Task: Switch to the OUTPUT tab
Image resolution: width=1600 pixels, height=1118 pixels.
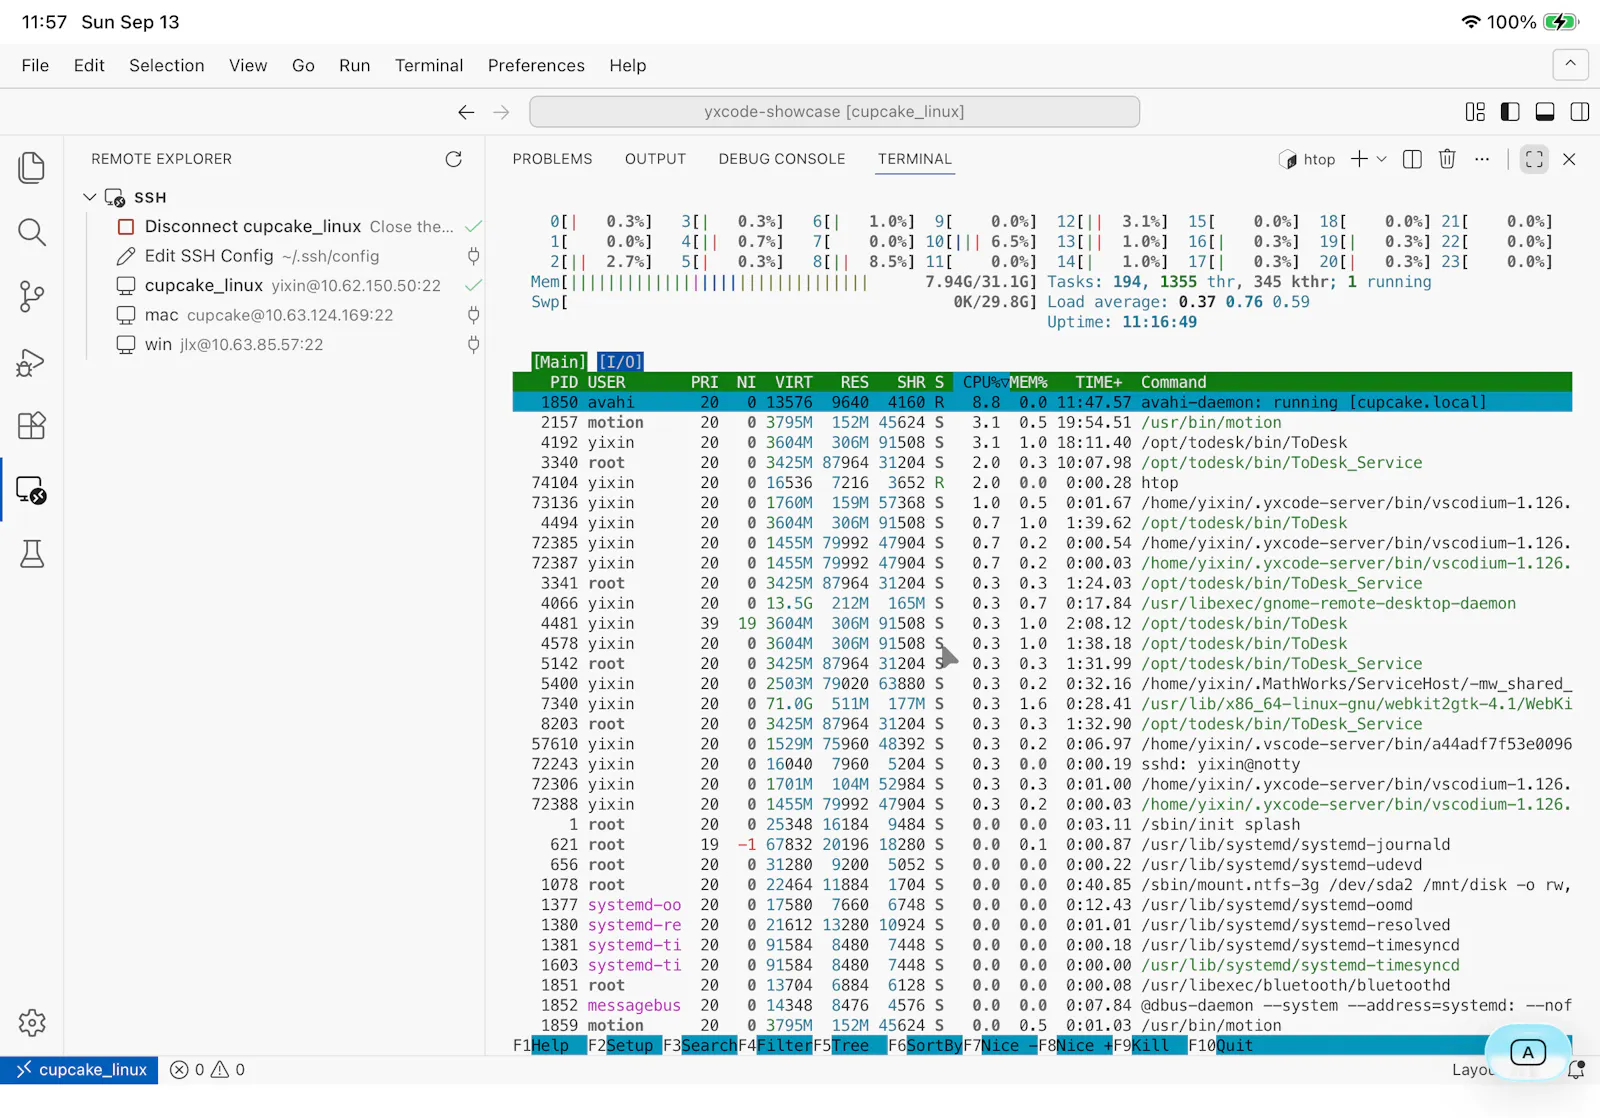Action: coord(655,159)
